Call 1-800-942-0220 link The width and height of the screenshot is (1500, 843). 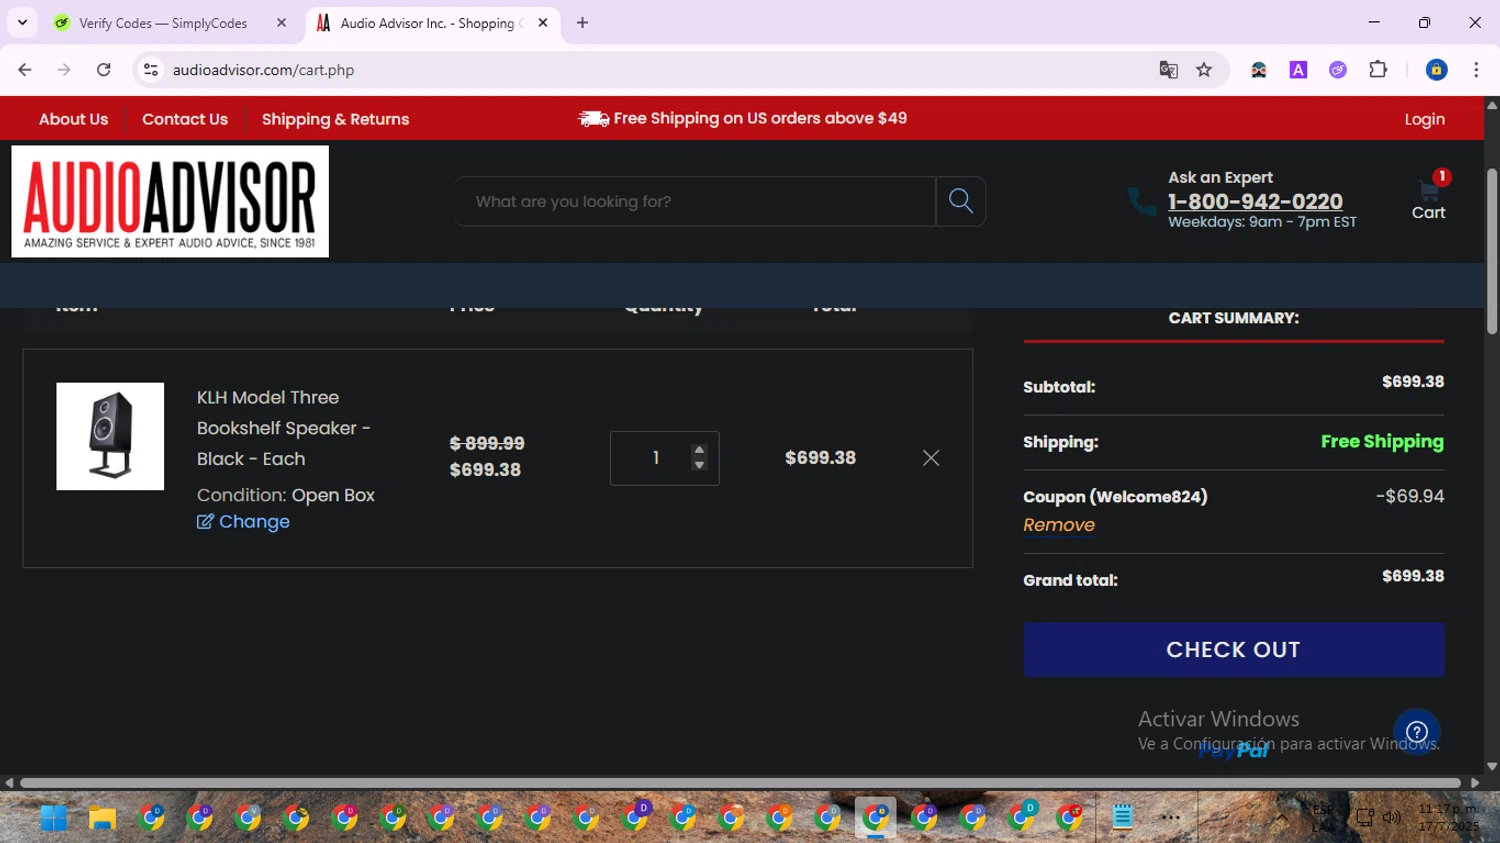[x=1255, y=201]
